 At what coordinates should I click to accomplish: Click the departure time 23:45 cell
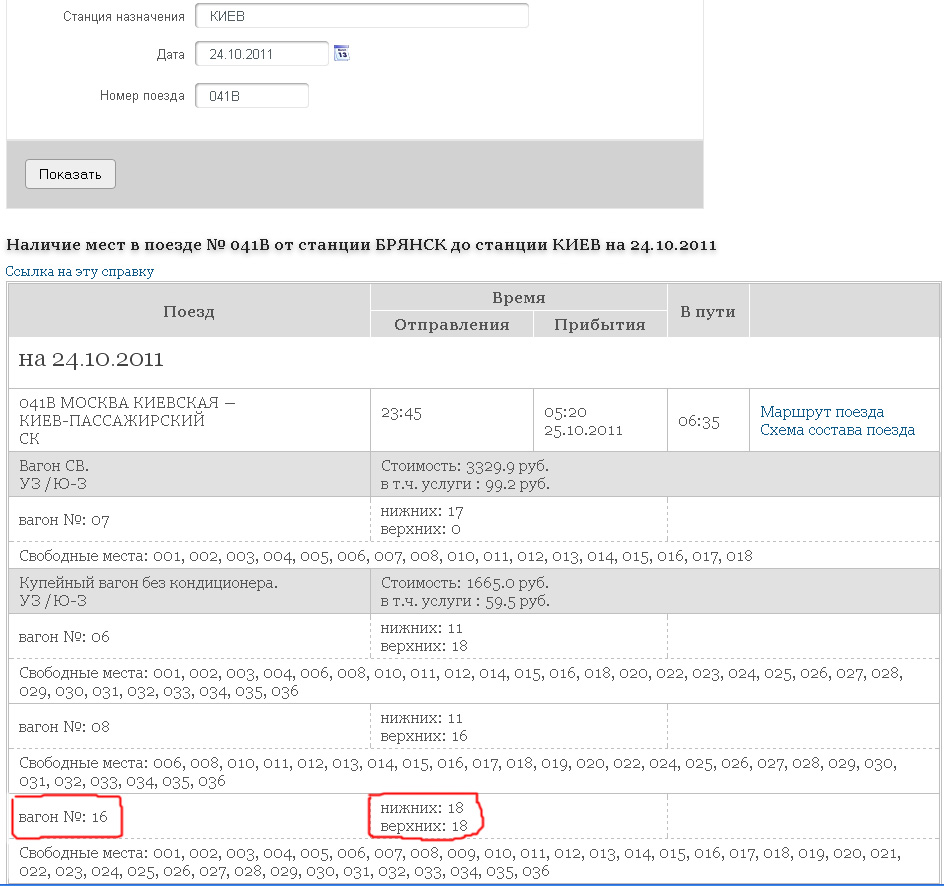(451, 412)
